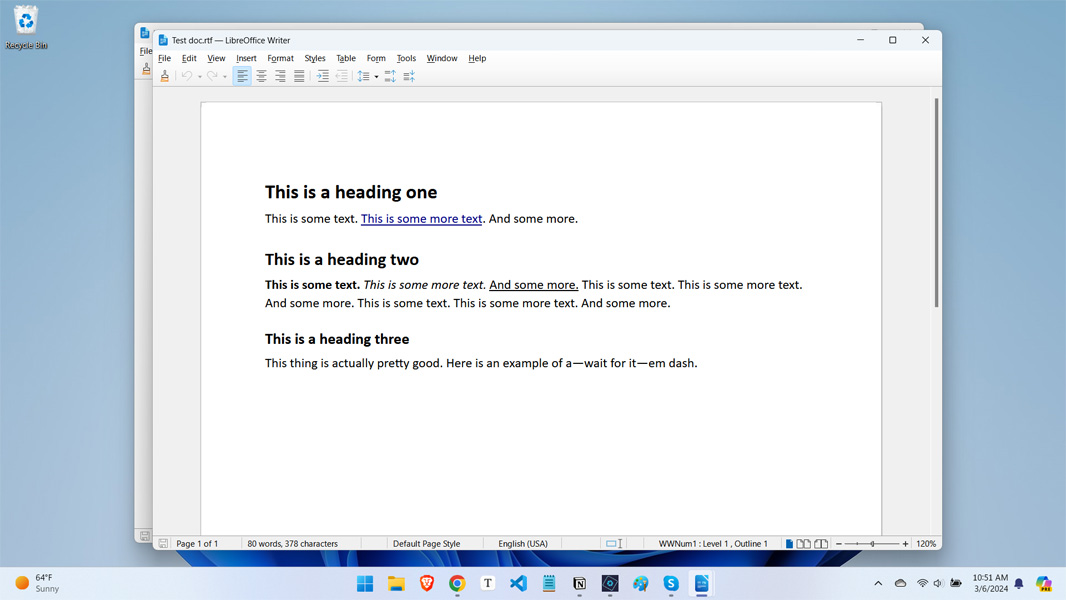
Task: Show hidden system tray icons chevron
Action: 878,584
